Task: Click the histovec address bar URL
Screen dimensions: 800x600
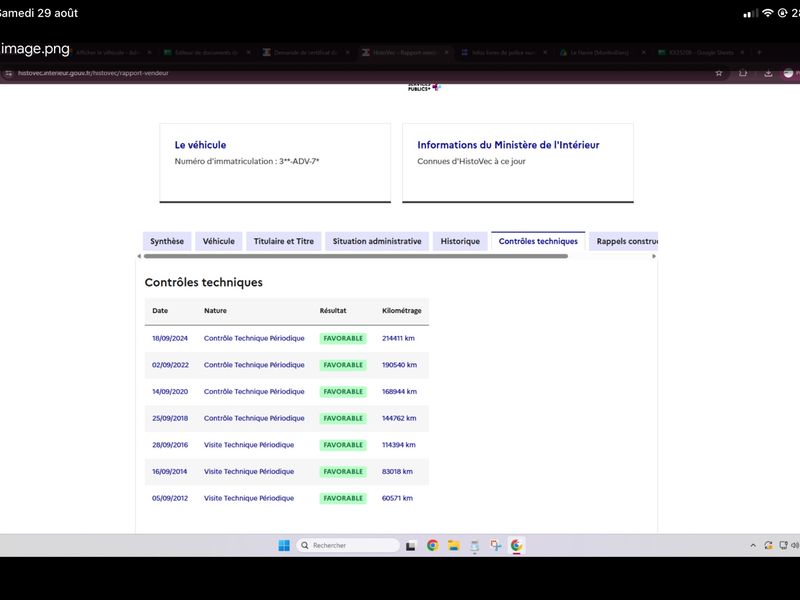Action: pyautogui.click(x=93, y=73)
